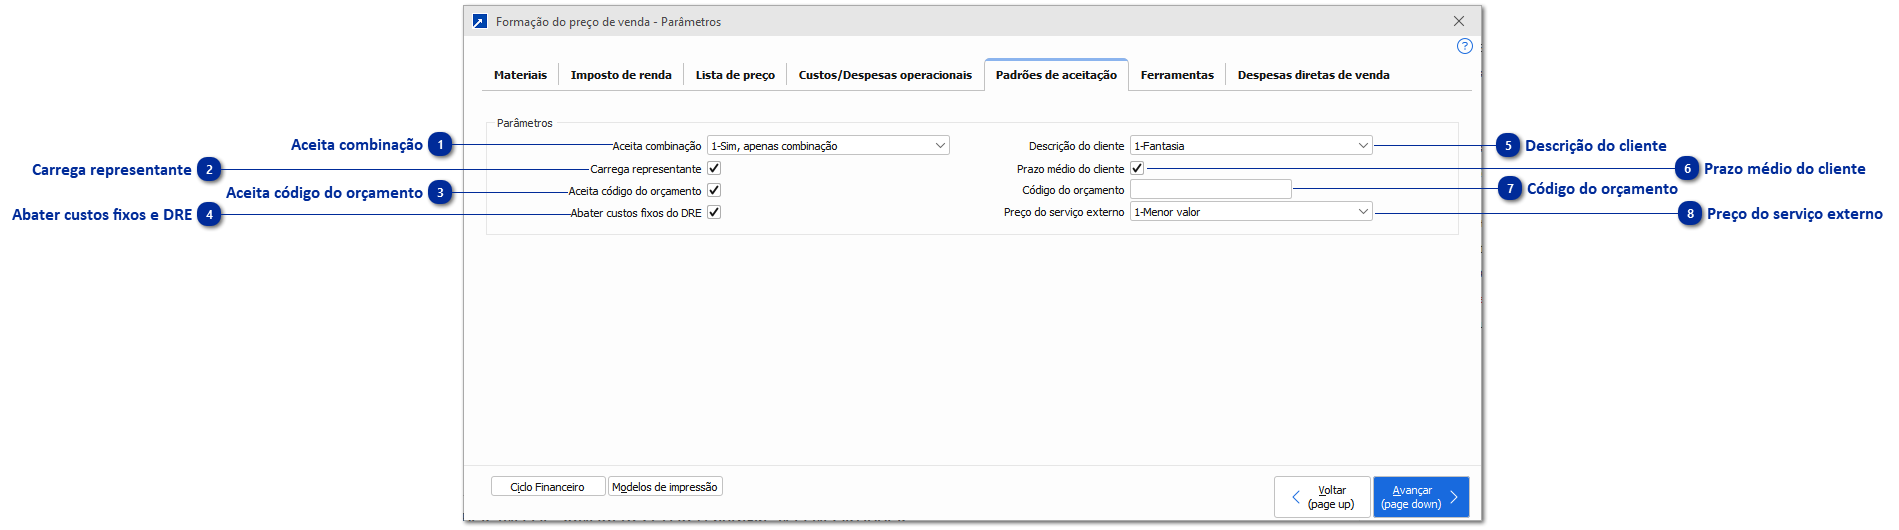Disable Prazo médio do cliente checkbox
The image size is (1899, 530).
1137,168
